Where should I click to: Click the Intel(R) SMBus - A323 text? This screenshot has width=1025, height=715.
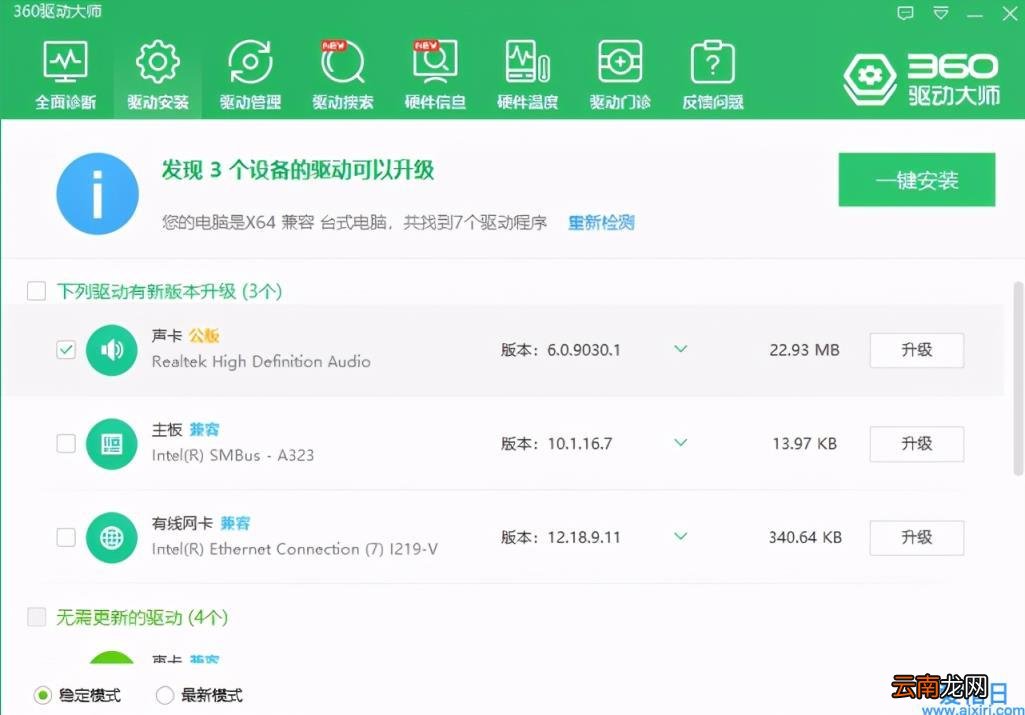pos(233,455)
